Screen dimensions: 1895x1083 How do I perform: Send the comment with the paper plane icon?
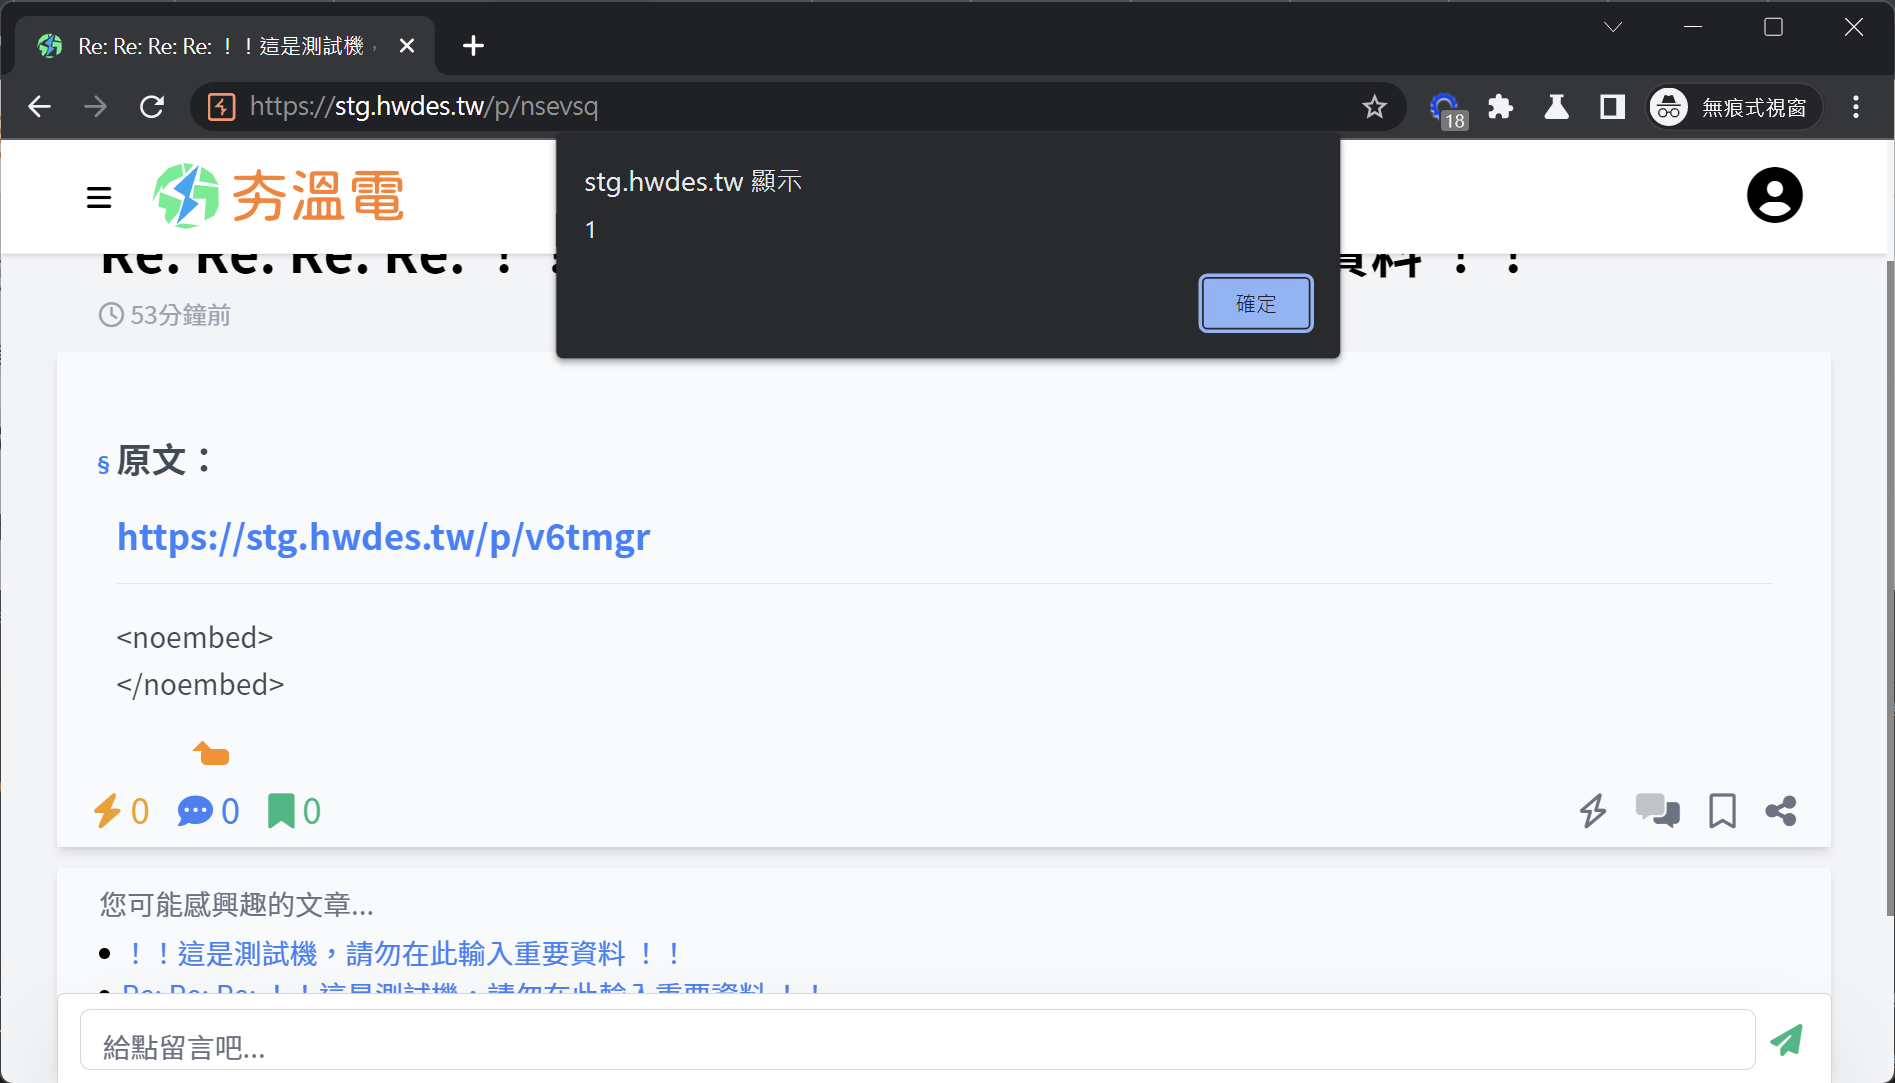click(x=1787, y=1040)
